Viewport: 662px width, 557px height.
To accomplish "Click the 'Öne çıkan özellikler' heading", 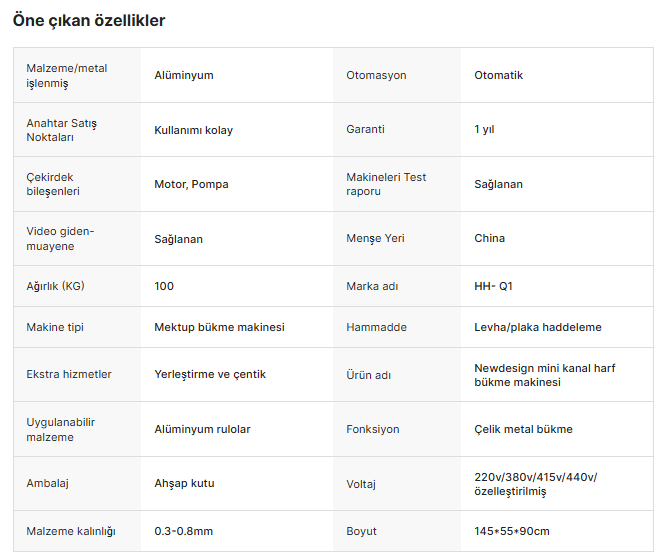I will tap(89, 20).
